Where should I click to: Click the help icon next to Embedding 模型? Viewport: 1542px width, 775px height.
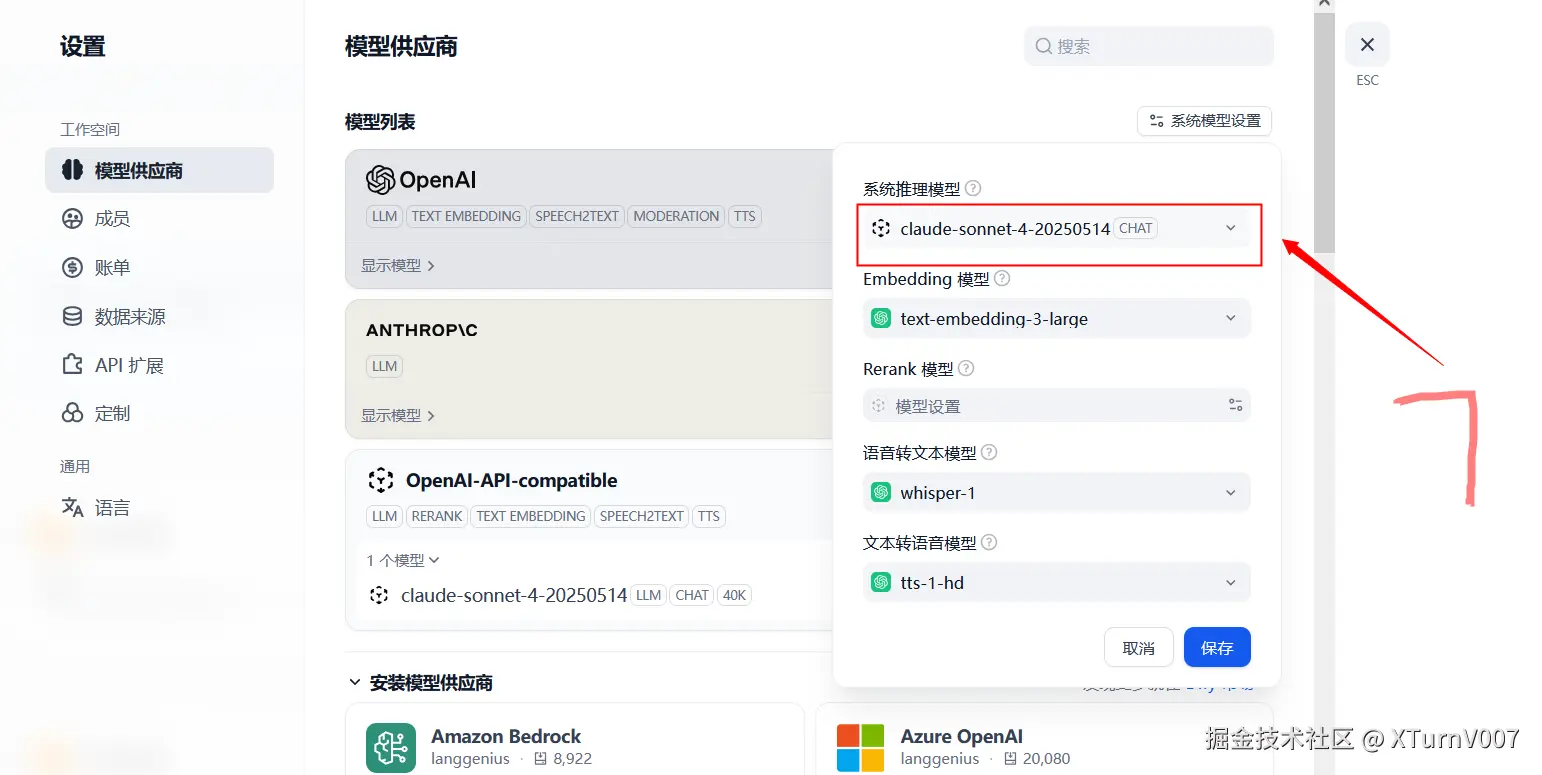click(x=1002, y=279)
